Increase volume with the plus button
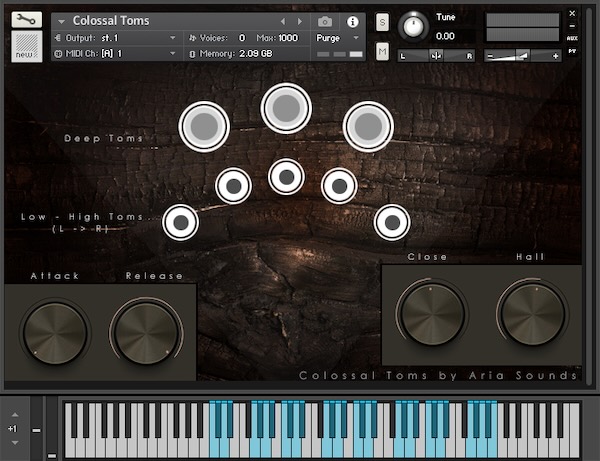The image size is (600, 461). [555, 57]
